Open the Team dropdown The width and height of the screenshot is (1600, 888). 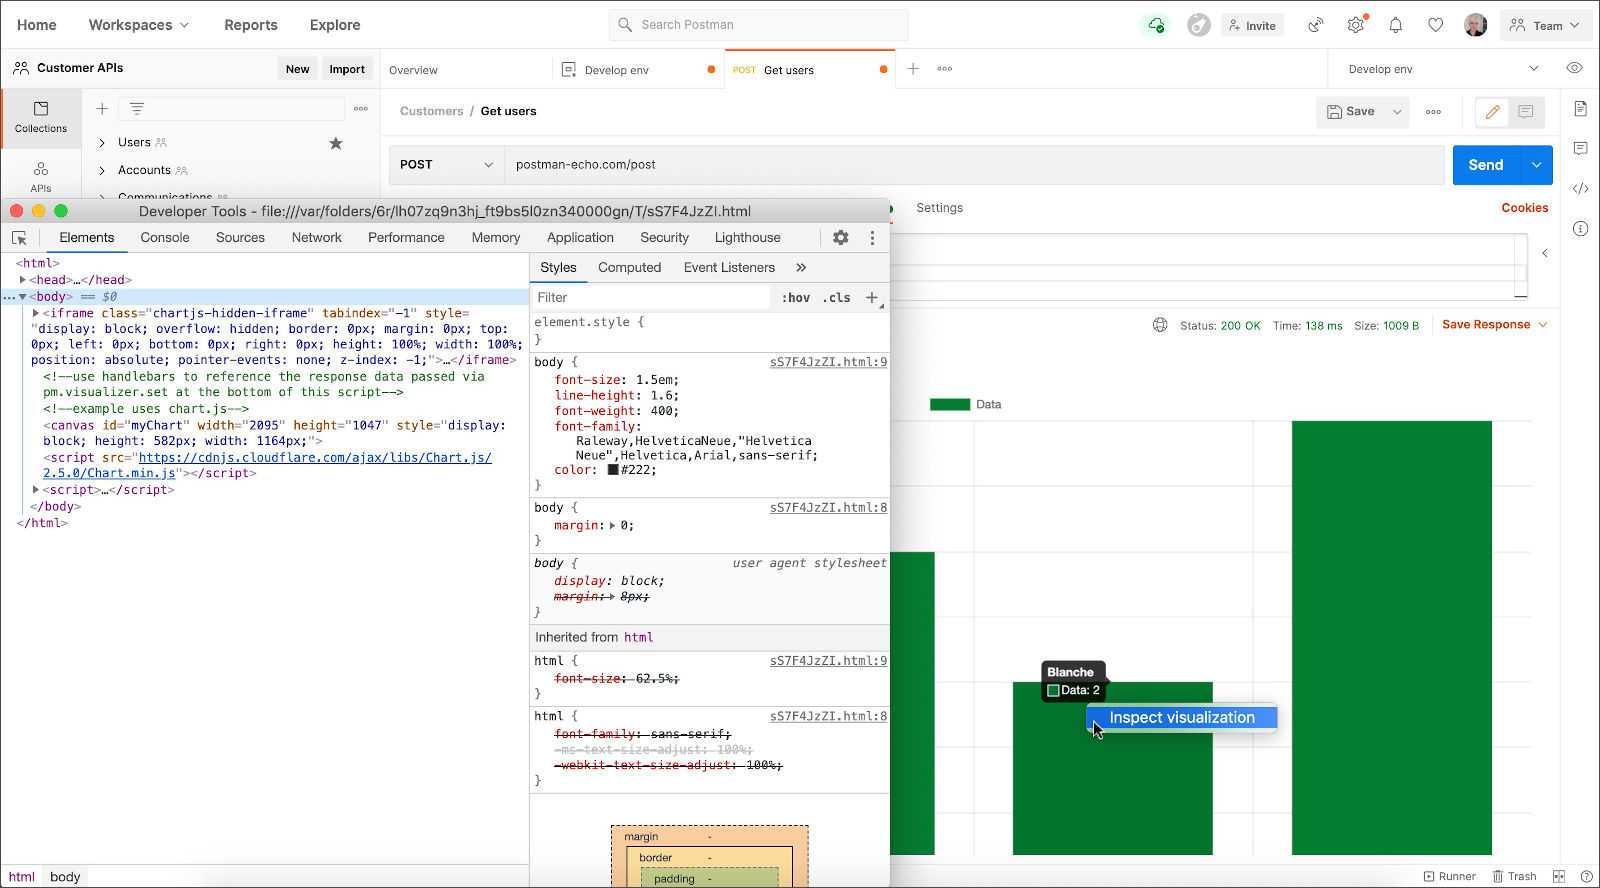[1545, 25]
